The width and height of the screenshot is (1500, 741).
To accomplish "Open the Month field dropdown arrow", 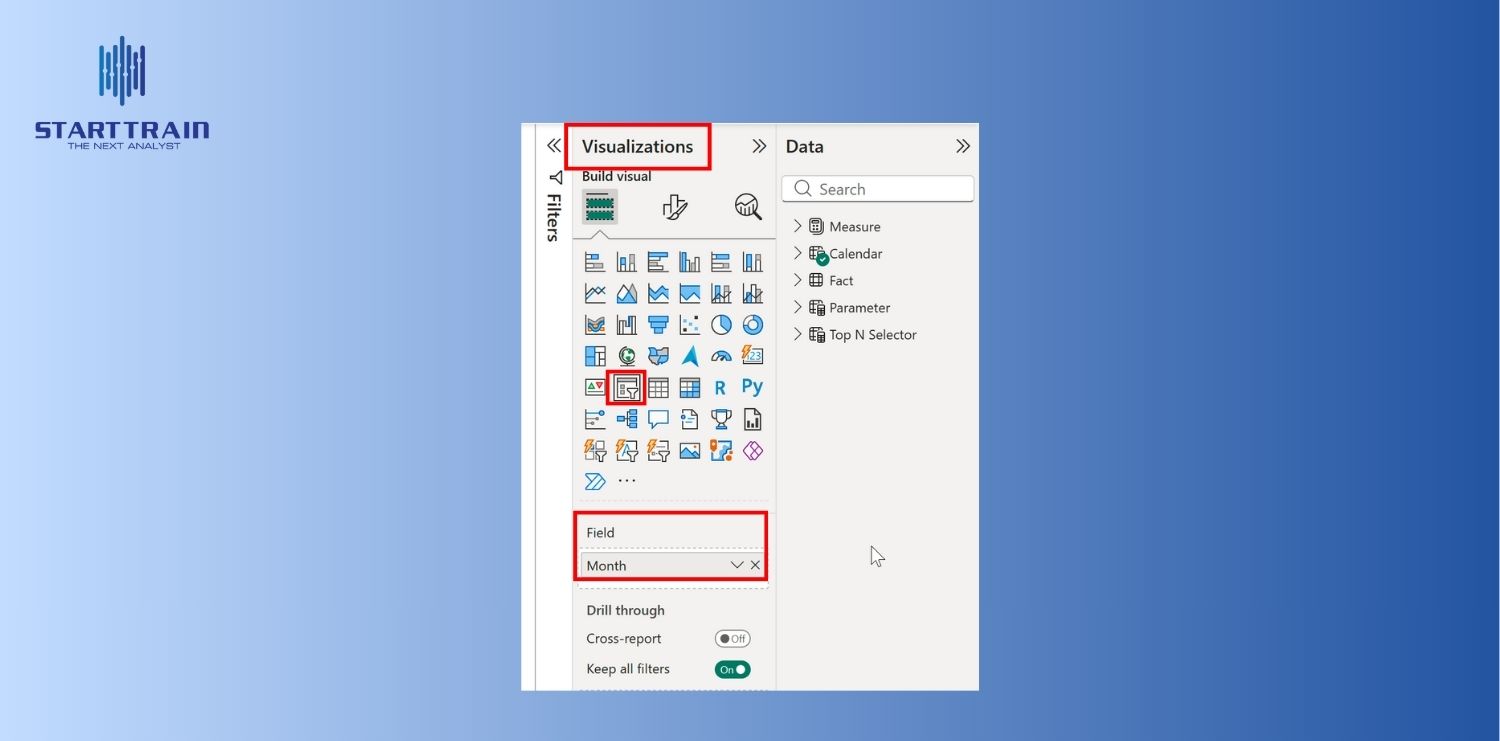I will (737, 566).
